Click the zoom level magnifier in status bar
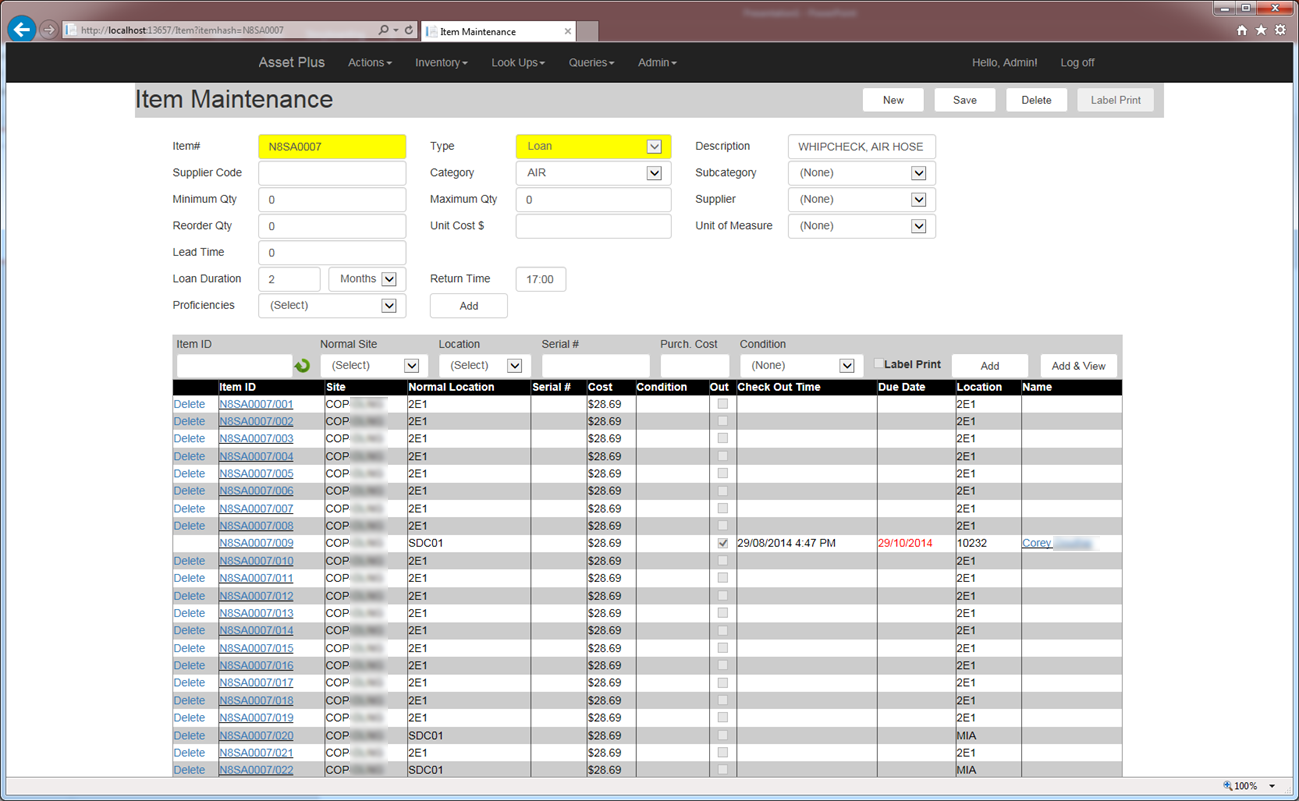The image size is (1299, 801). [x=1228, y=786]
